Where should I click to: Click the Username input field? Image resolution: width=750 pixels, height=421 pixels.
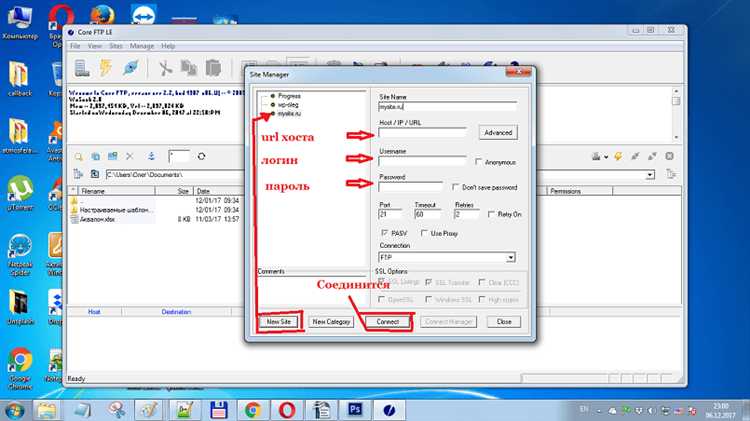422,161
